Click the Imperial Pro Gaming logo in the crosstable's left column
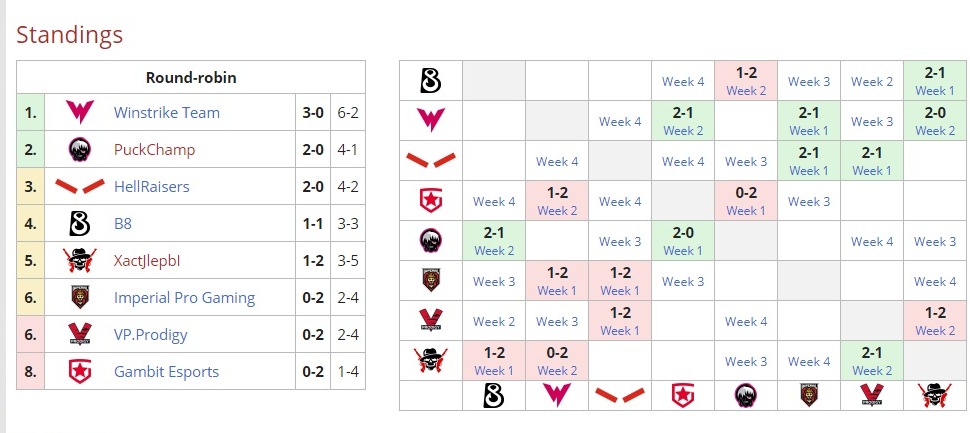The width and height of the screenshot is (970, 433). pyautogui.click(x=430, y=280)
